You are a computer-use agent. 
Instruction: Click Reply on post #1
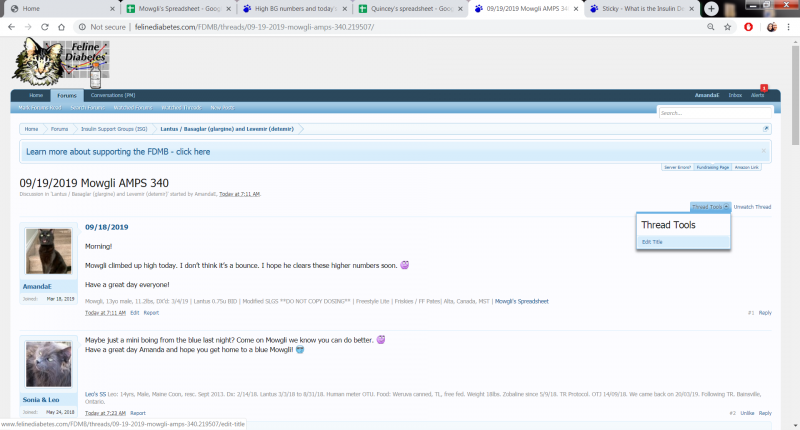(765, 313)
